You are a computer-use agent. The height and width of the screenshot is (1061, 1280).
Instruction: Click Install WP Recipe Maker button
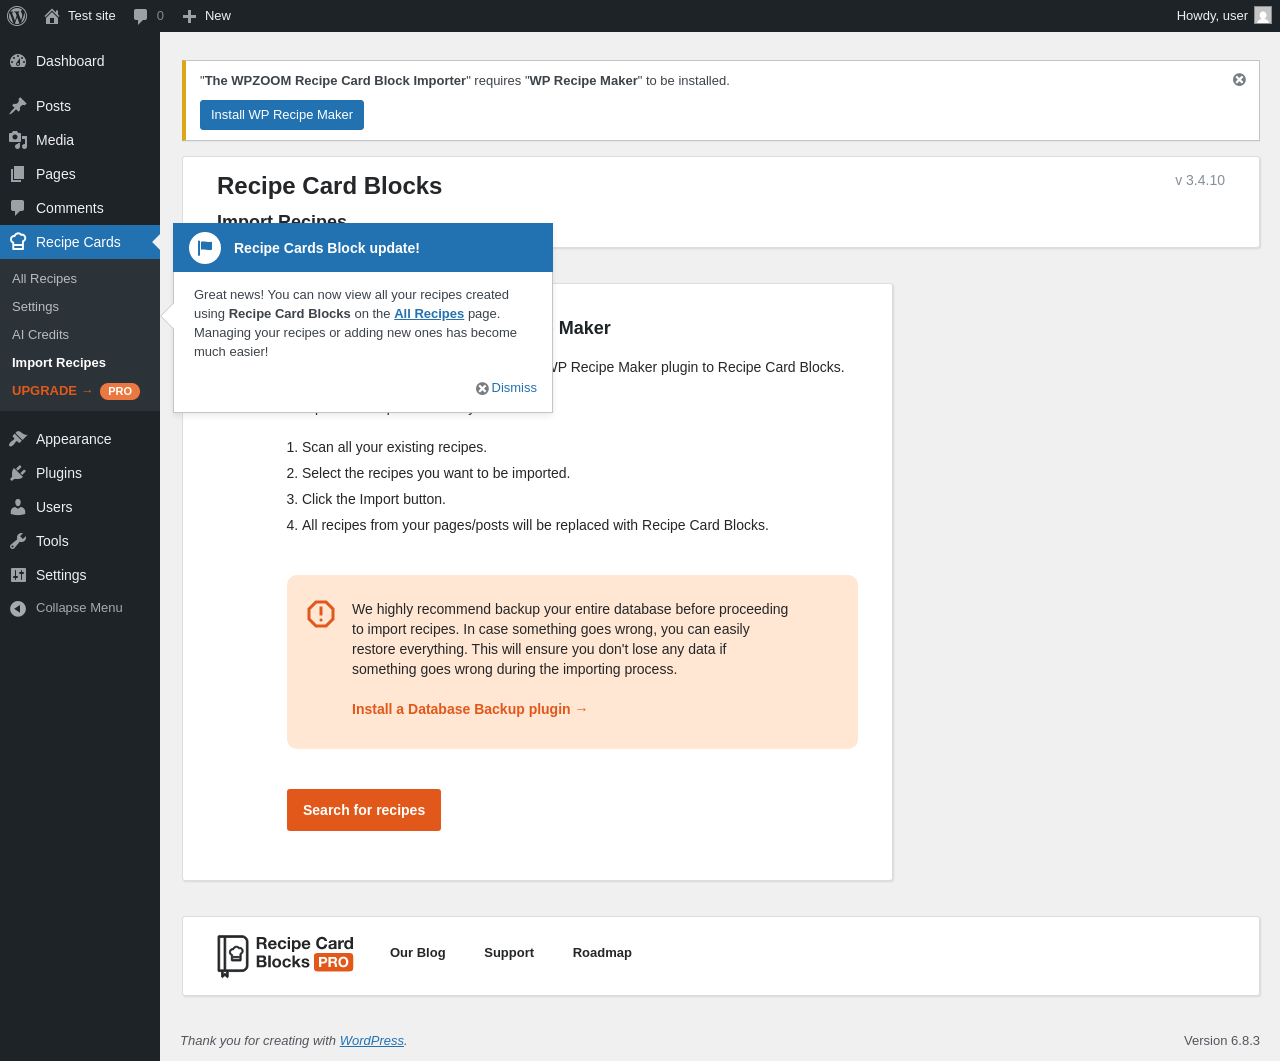tap(282, 115)
